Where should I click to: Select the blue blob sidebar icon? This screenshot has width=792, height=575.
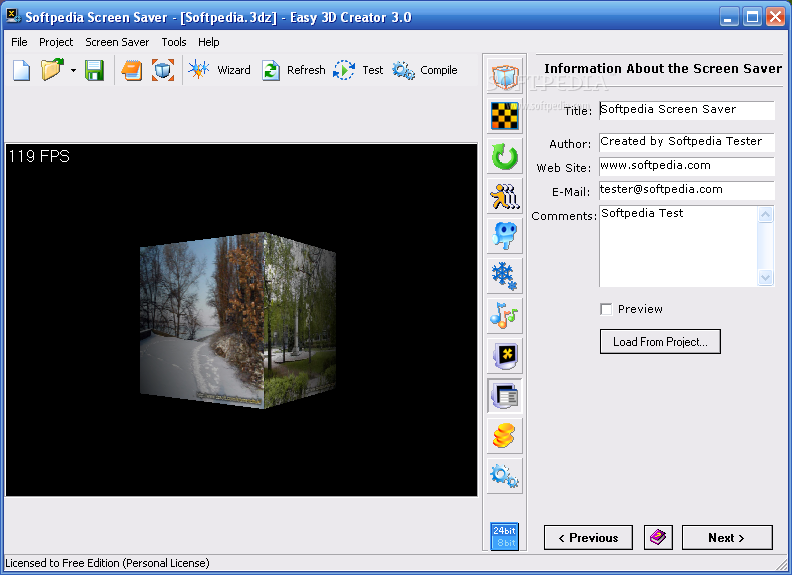(505, 235)
